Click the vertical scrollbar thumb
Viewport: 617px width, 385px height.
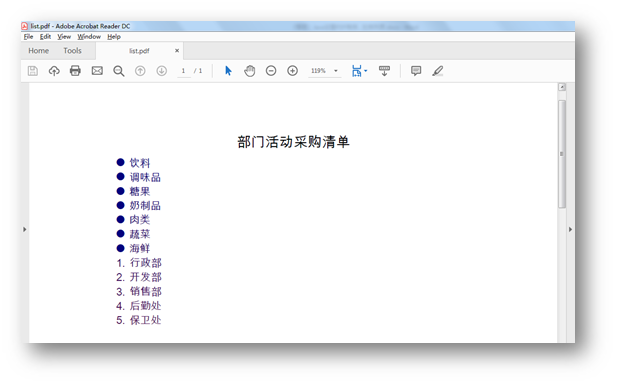(x=562, y=154)
